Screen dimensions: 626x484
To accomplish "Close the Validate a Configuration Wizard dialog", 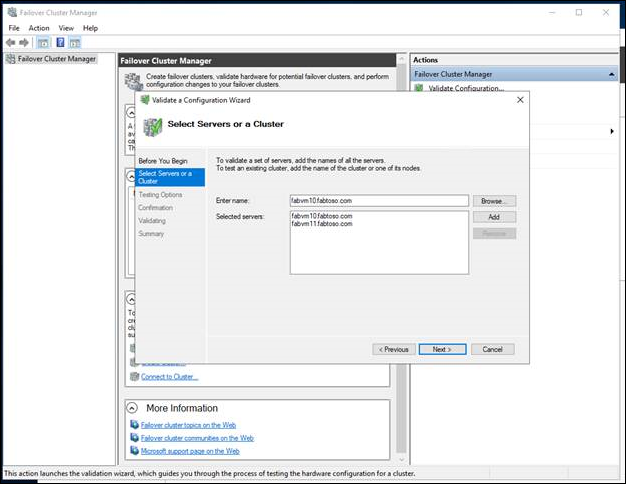I will [520, 100].
